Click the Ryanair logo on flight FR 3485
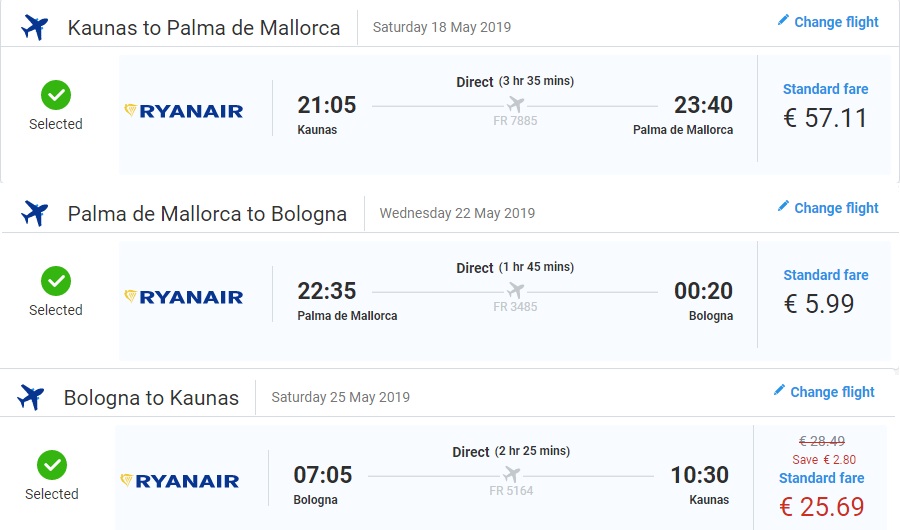The width and height of the screenshot is (900, 530). (184, 297)
